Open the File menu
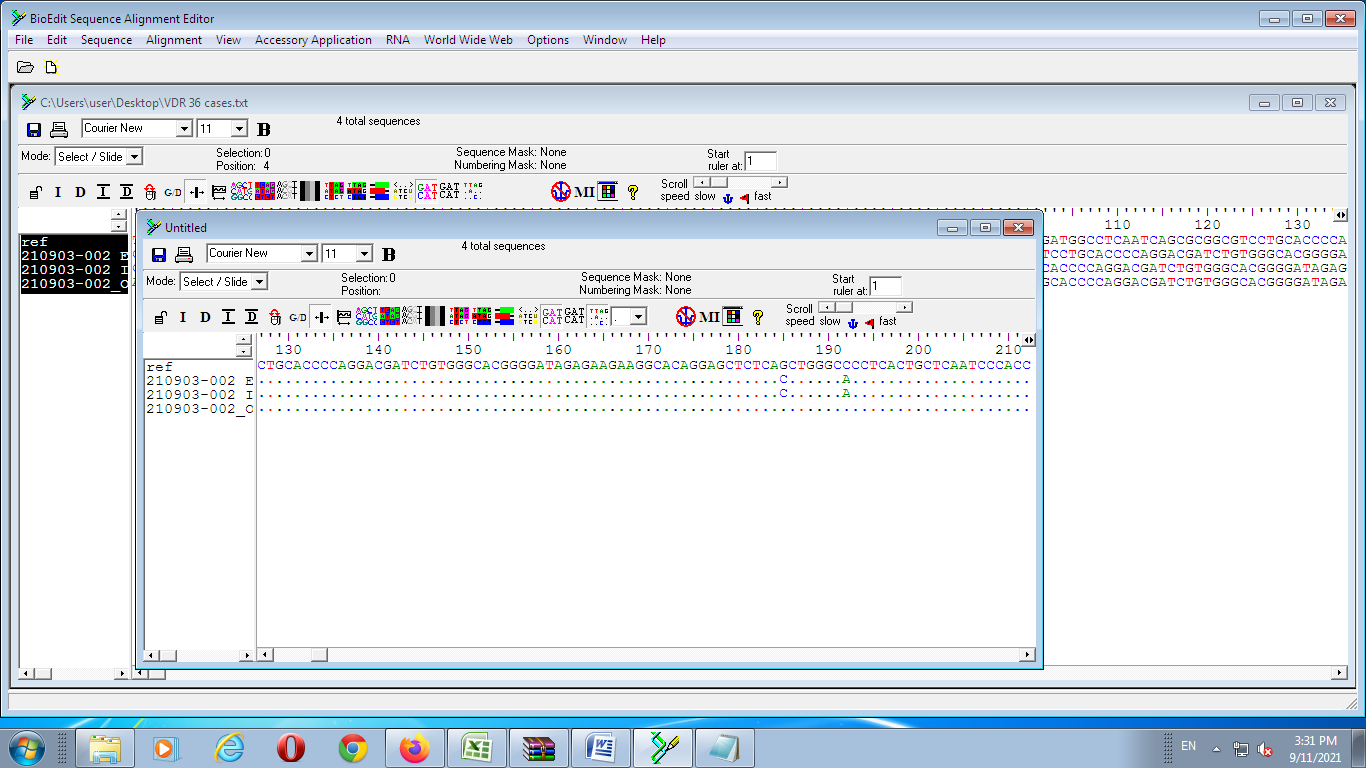The width and height of the screenshot is (1366, 768). pyautogui.click(x=24, y=40)
